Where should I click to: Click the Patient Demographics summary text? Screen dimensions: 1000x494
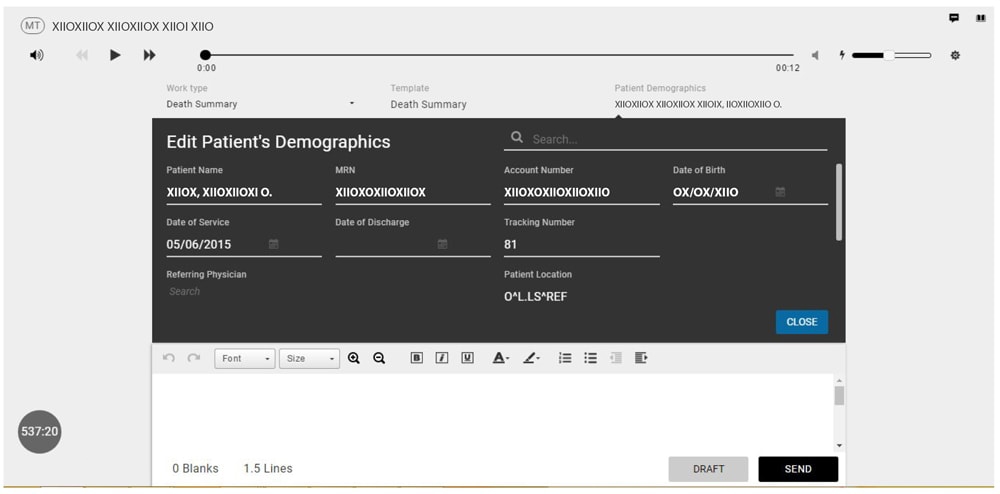tap(698, 105)
